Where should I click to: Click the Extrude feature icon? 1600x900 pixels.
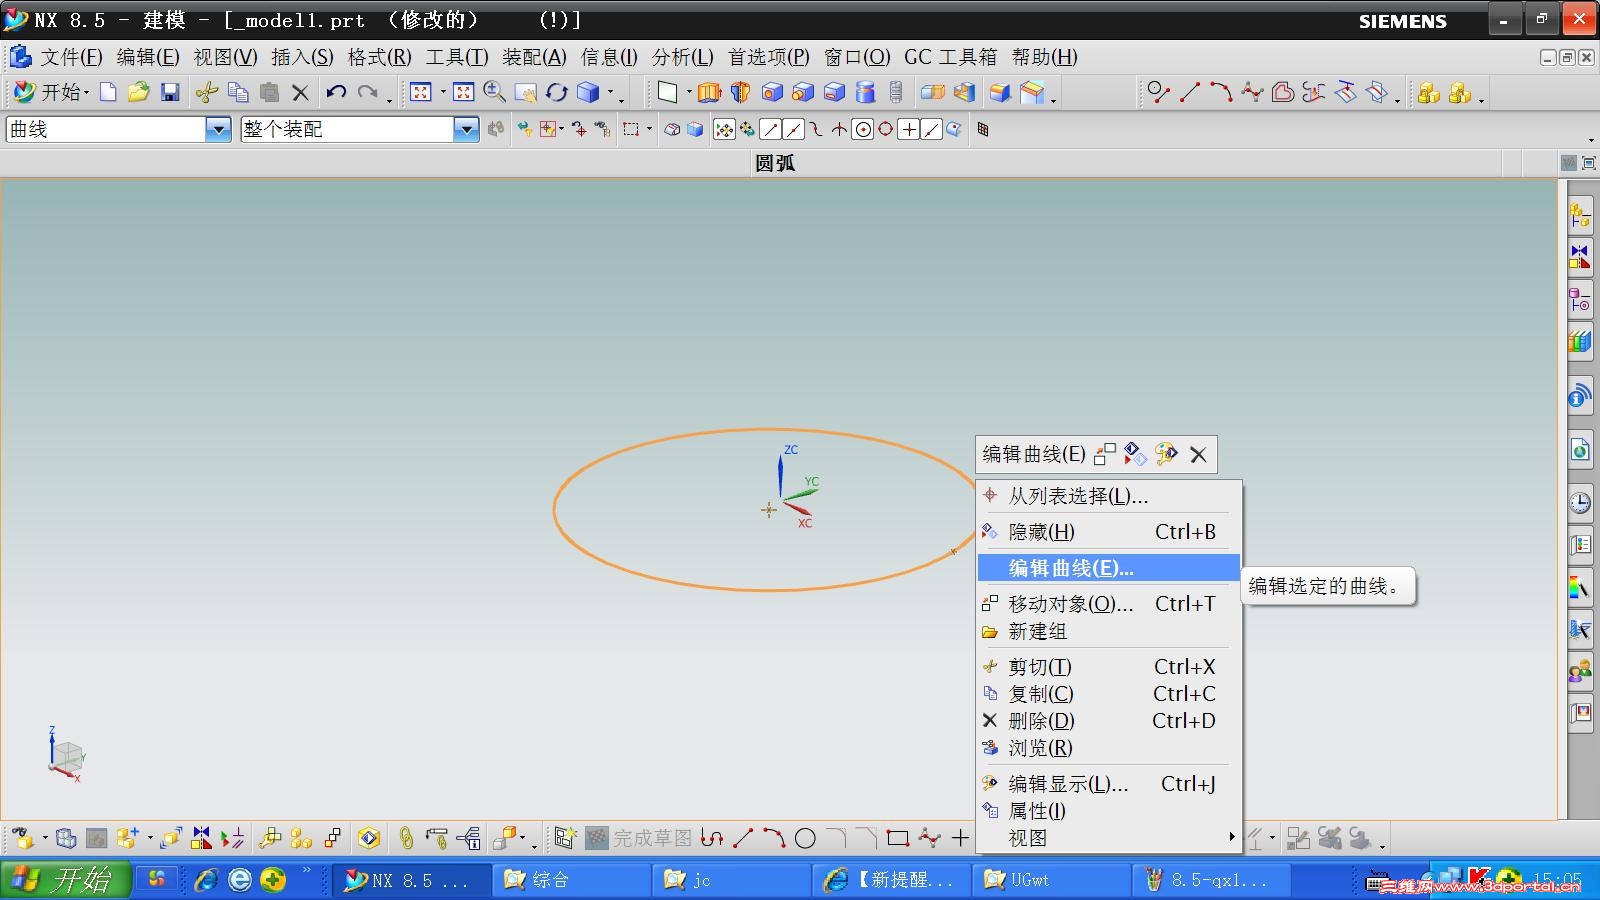click(x=709, y=93)
